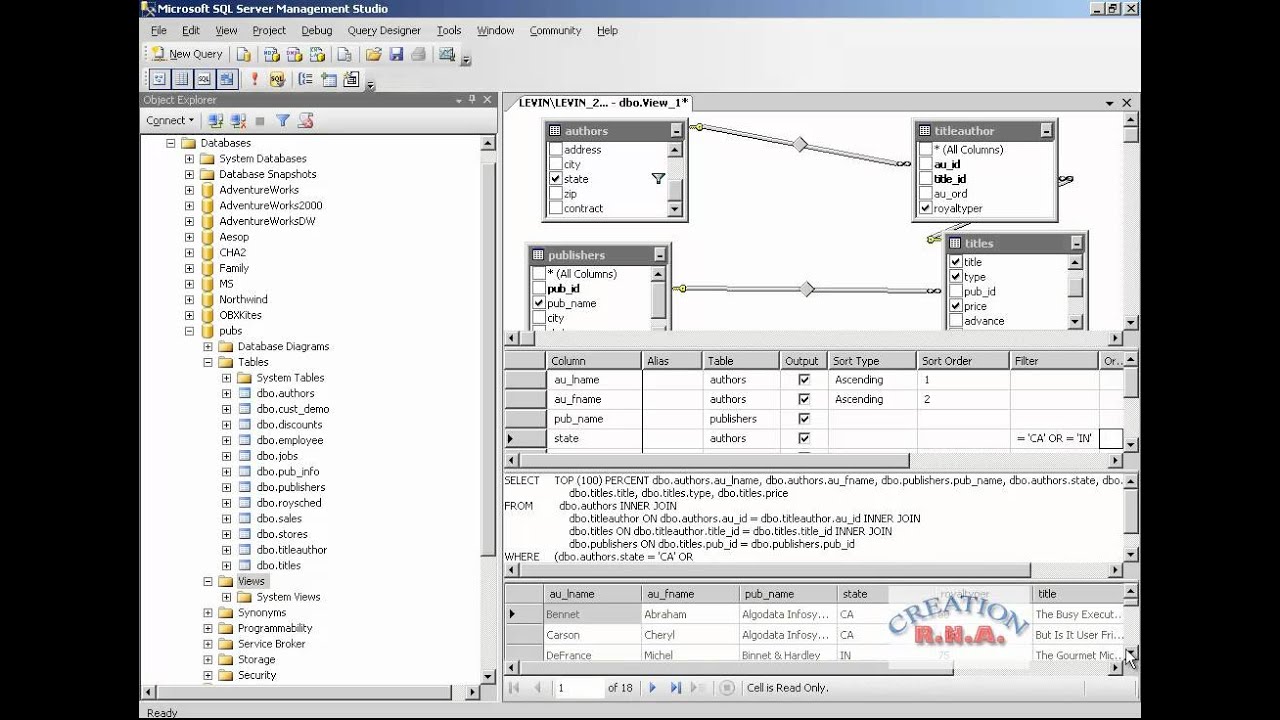Open the File menu
1280x720 pixels.
click(158, 31)
